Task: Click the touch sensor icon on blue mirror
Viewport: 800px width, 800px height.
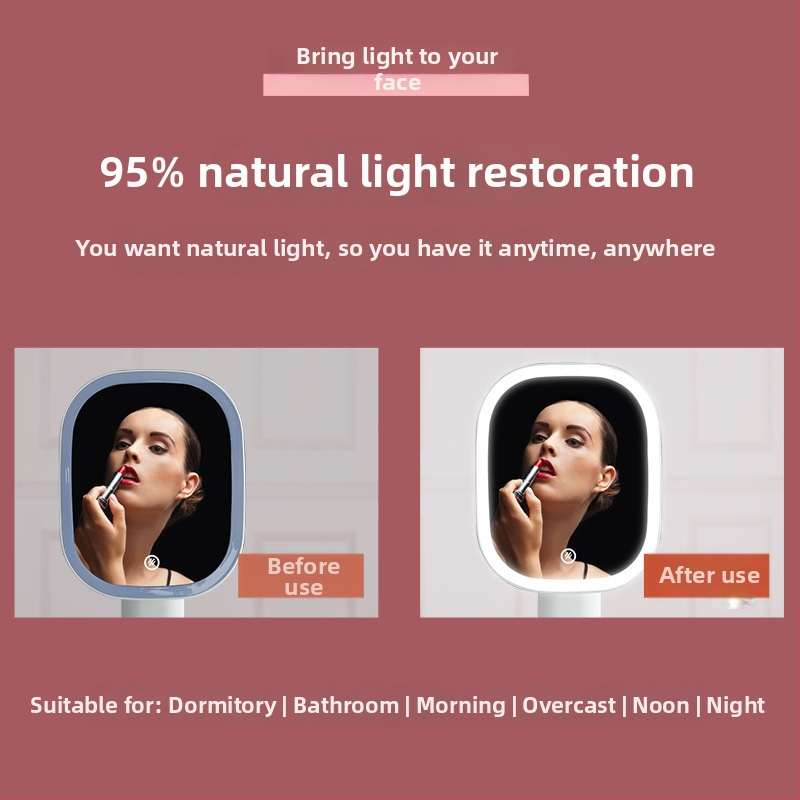Action: coord(152,562)
